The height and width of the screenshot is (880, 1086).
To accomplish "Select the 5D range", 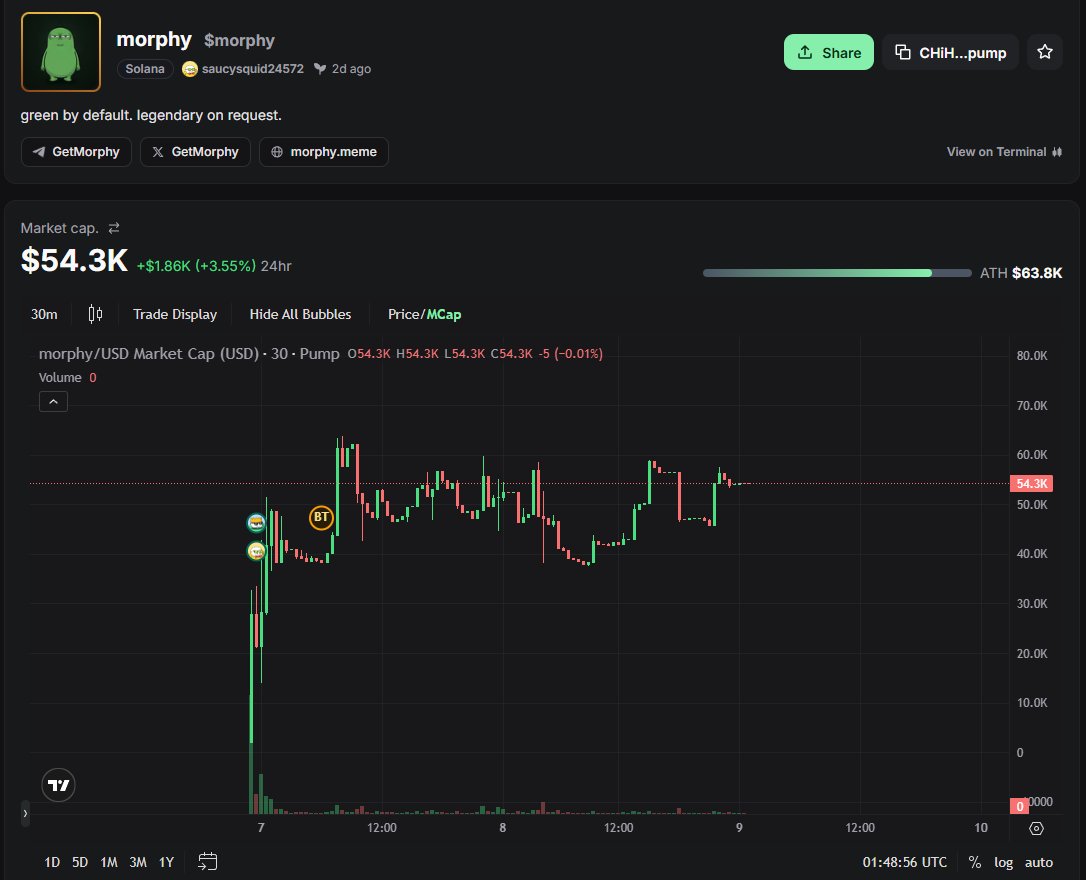I will click(x=80, y=862).
